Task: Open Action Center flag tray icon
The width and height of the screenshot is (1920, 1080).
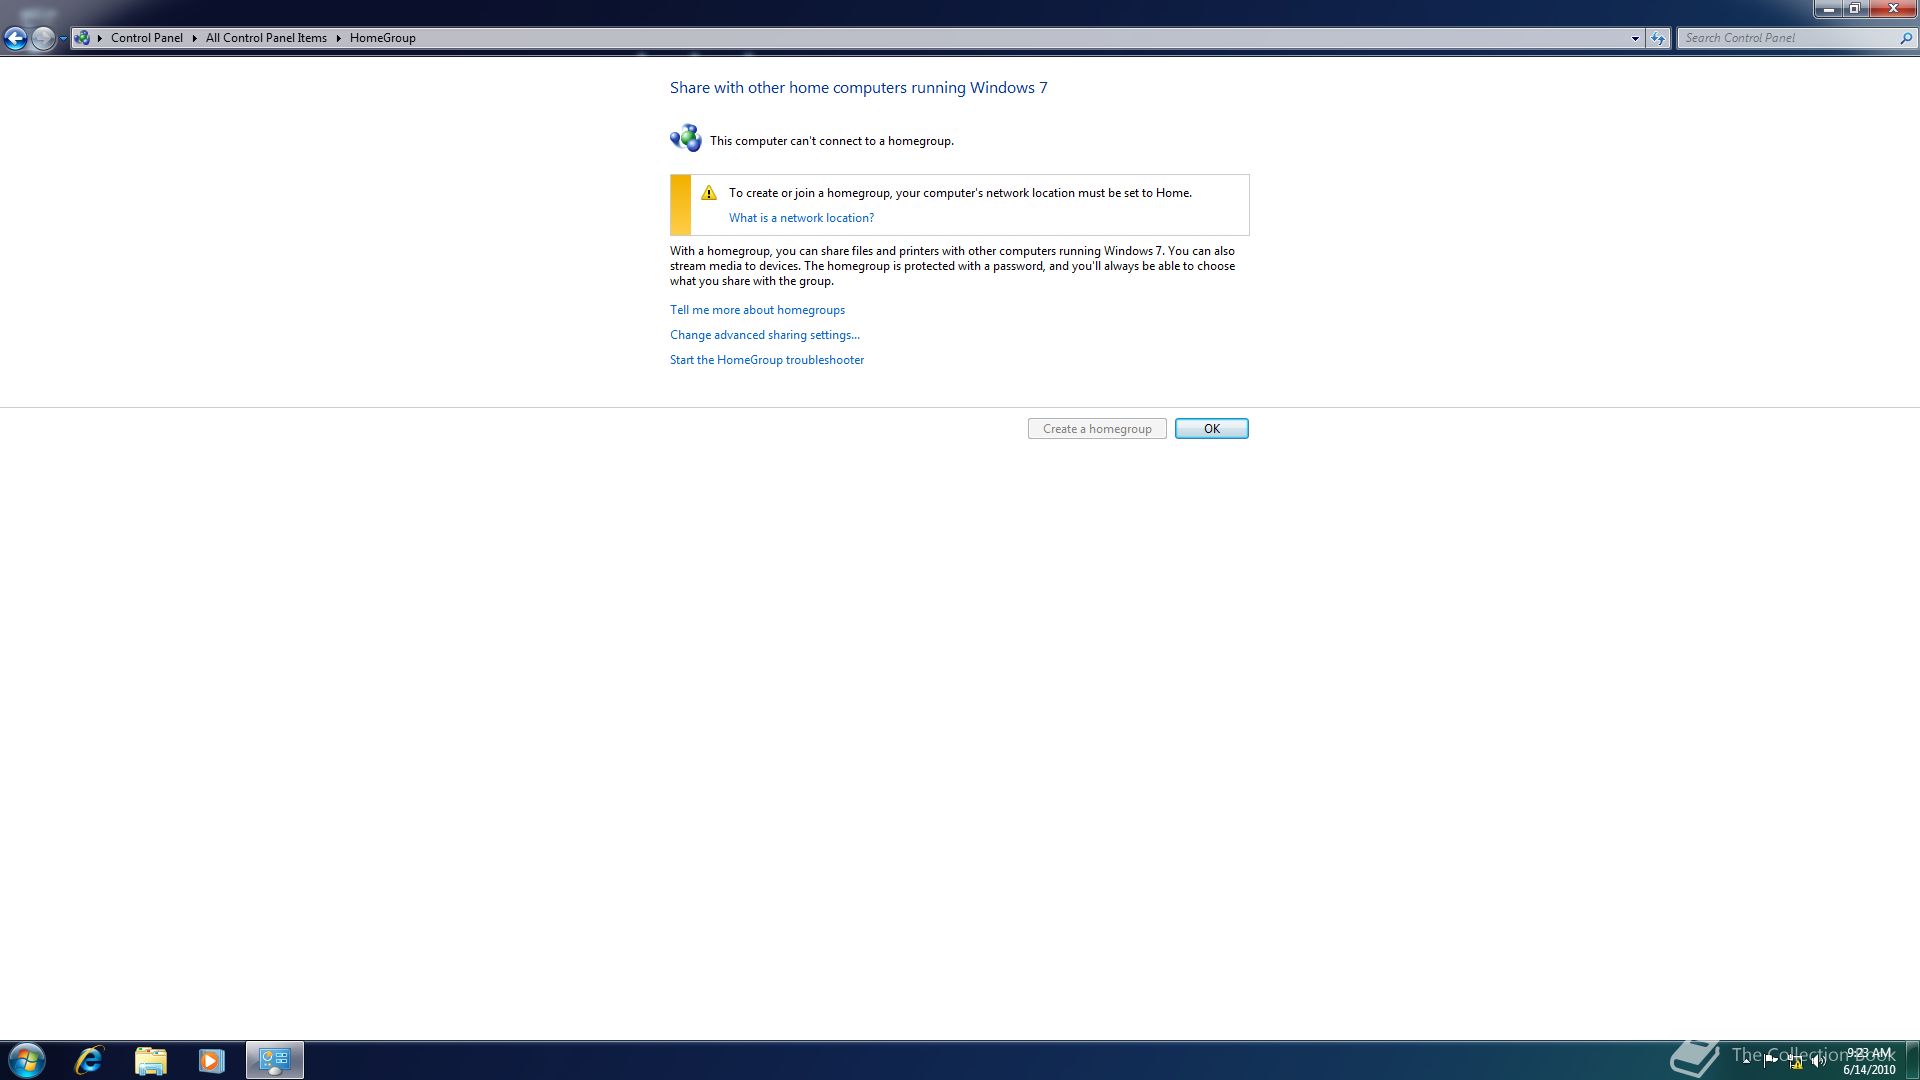Action: pos(1771,1060)
